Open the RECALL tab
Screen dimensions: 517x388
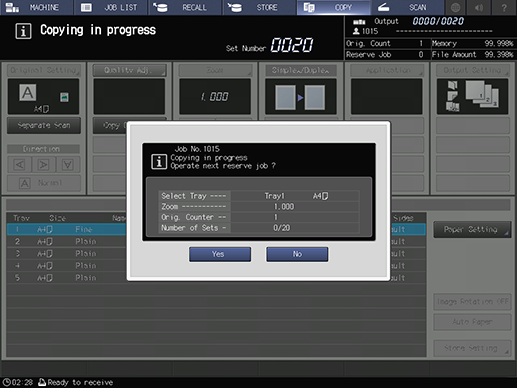185,7
